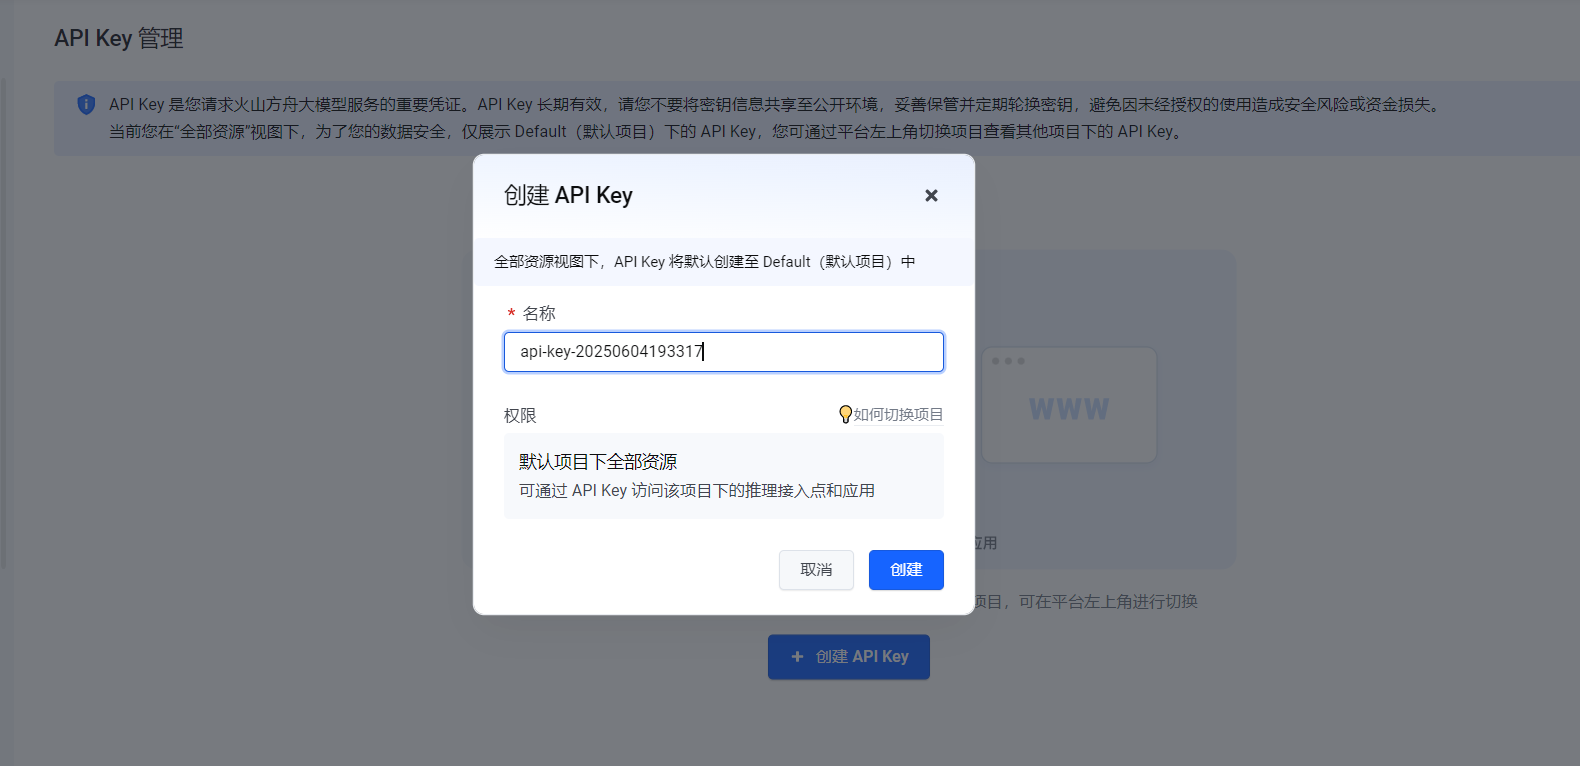Click the 权限 label

click(x=520, y=415)
